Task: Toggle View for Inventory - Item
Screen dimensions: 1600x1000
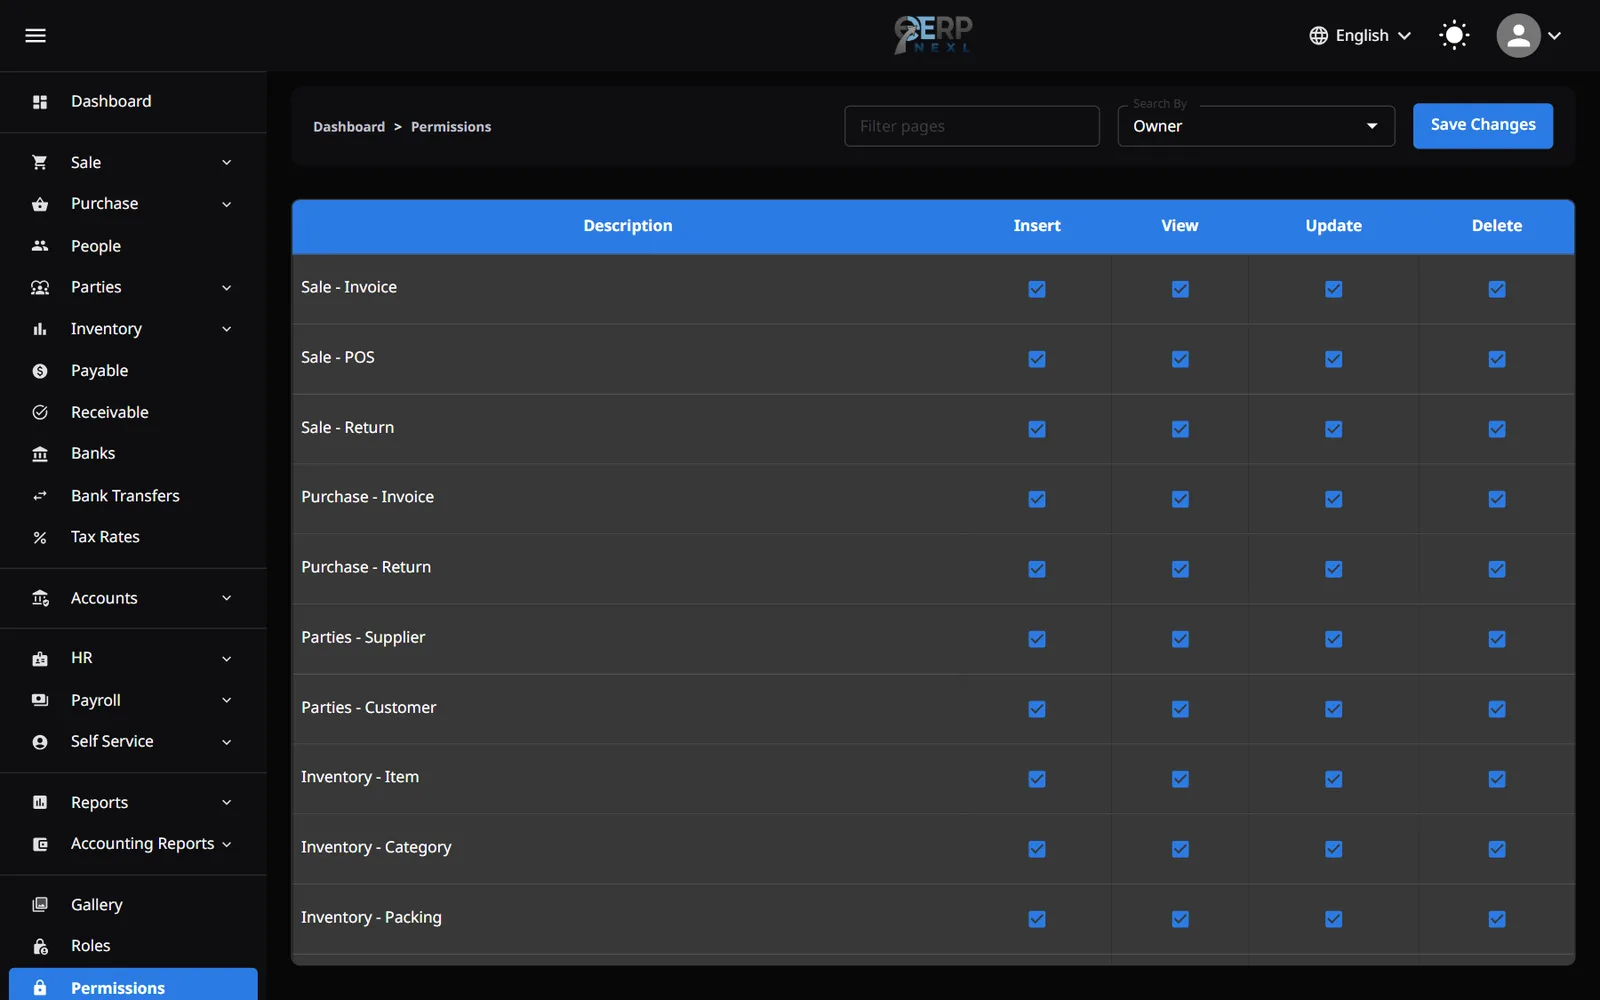Action: pos(1180,779)
